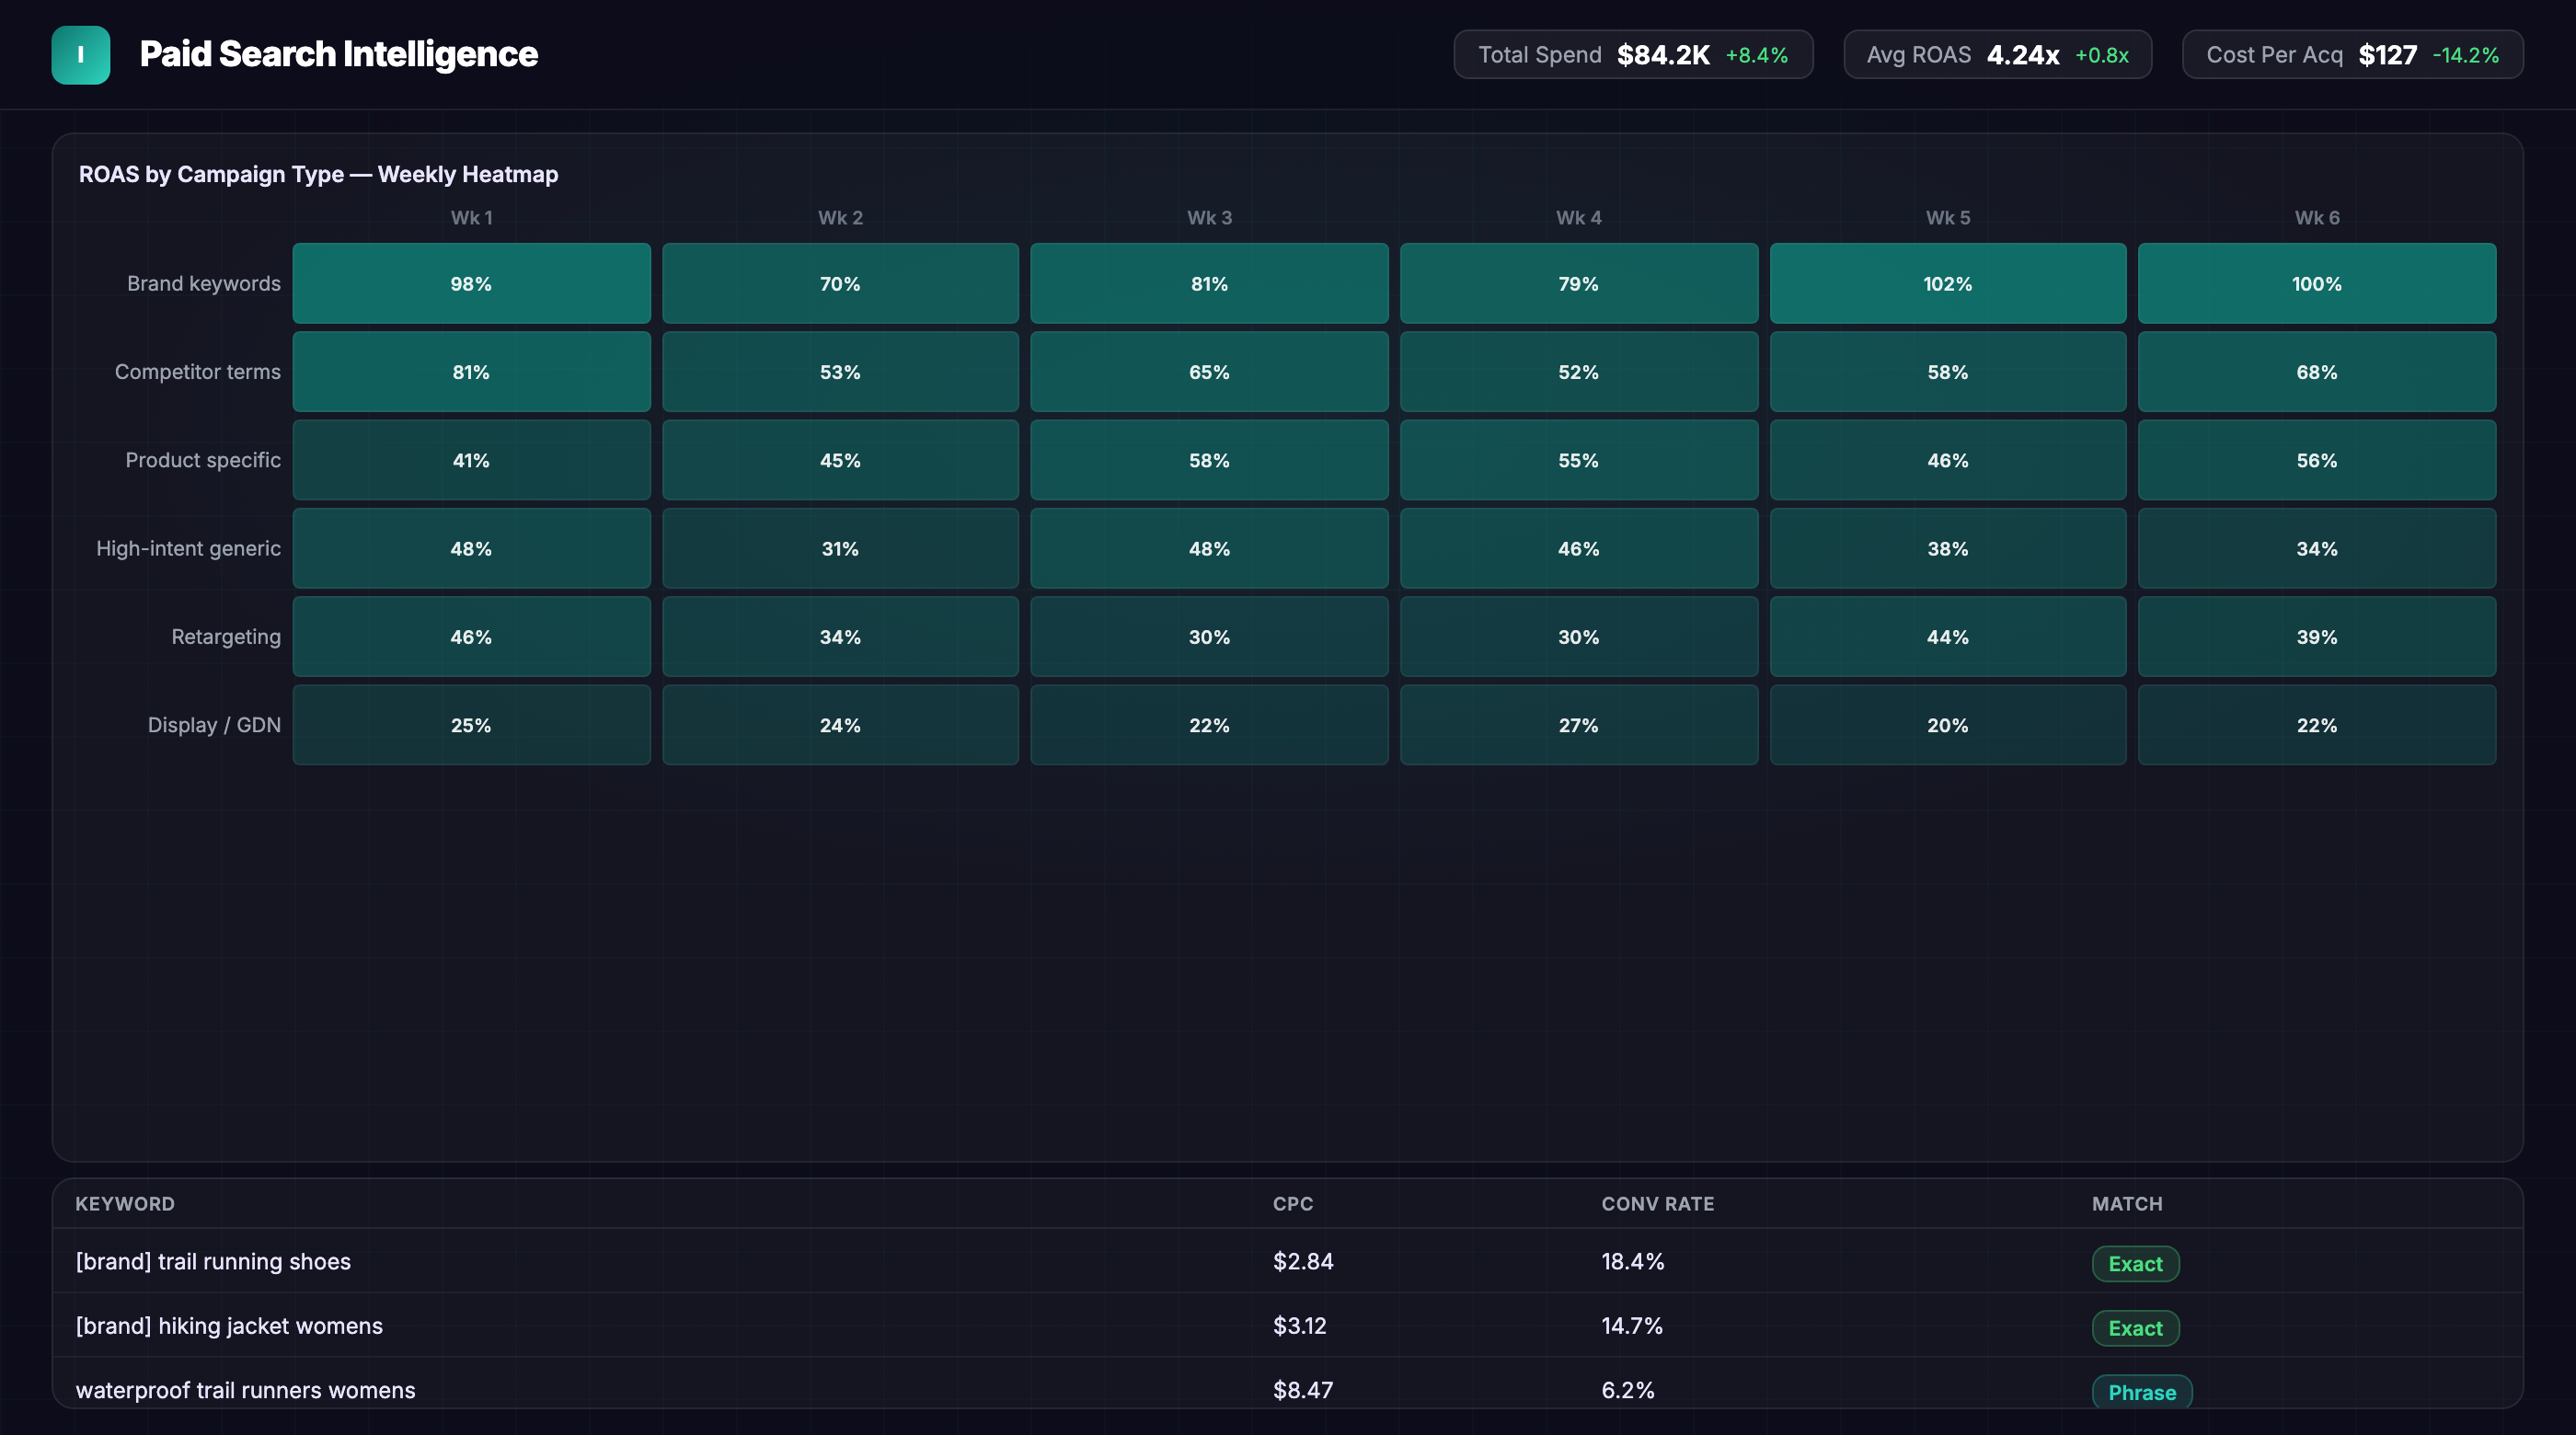Select Brand keywords Wk 4 cell 79%
The image size is (2576, 1435).
(x=1578, y=283)
